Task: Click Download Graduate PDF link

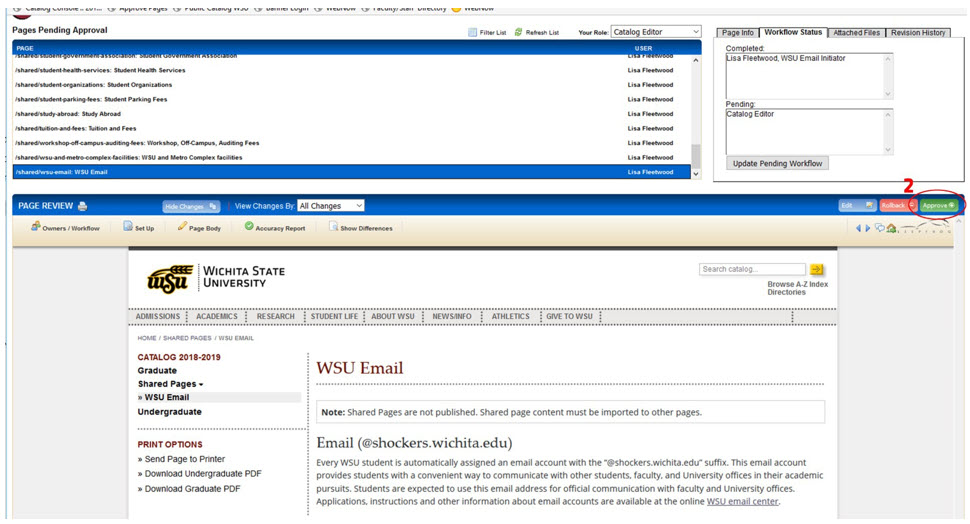Action: coord(192,489)
